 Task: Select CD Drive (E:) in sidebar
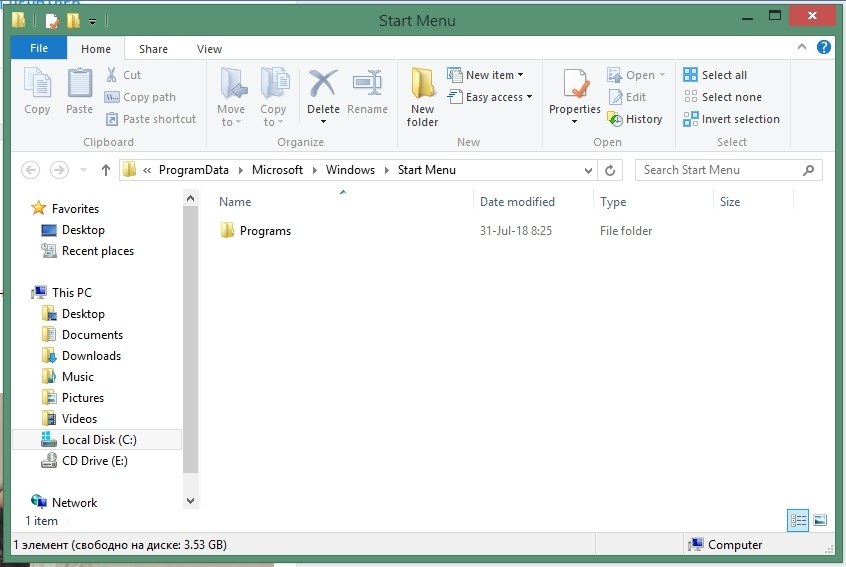[x=85, y=461]
